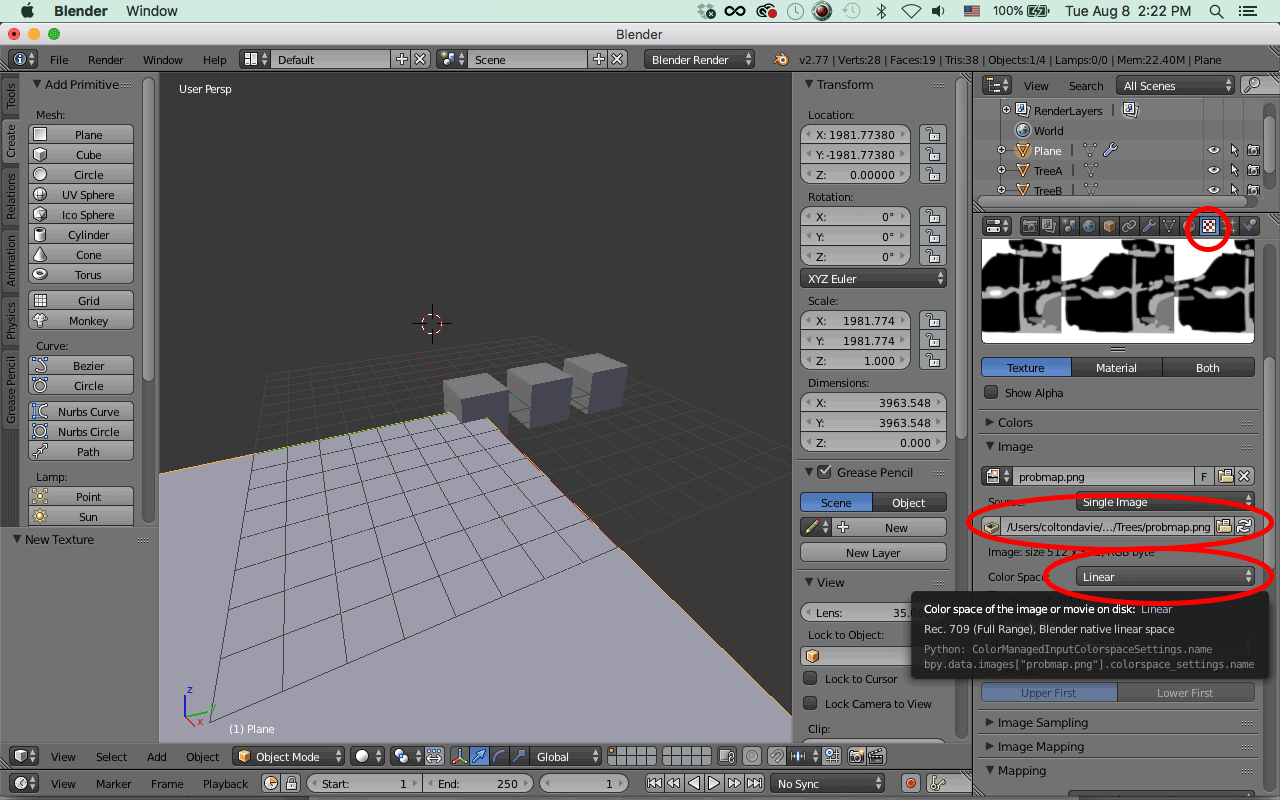
Task: Open the Constraints chain-link tab
Action: coord(1129,226)
